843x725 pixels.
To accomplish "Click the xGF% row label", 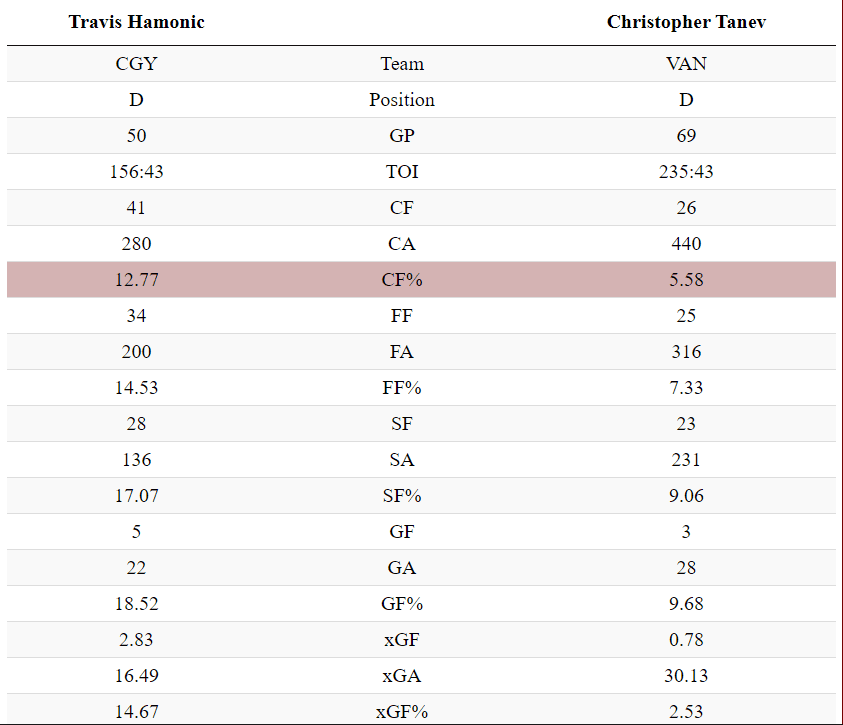I will tap(402, 712).
